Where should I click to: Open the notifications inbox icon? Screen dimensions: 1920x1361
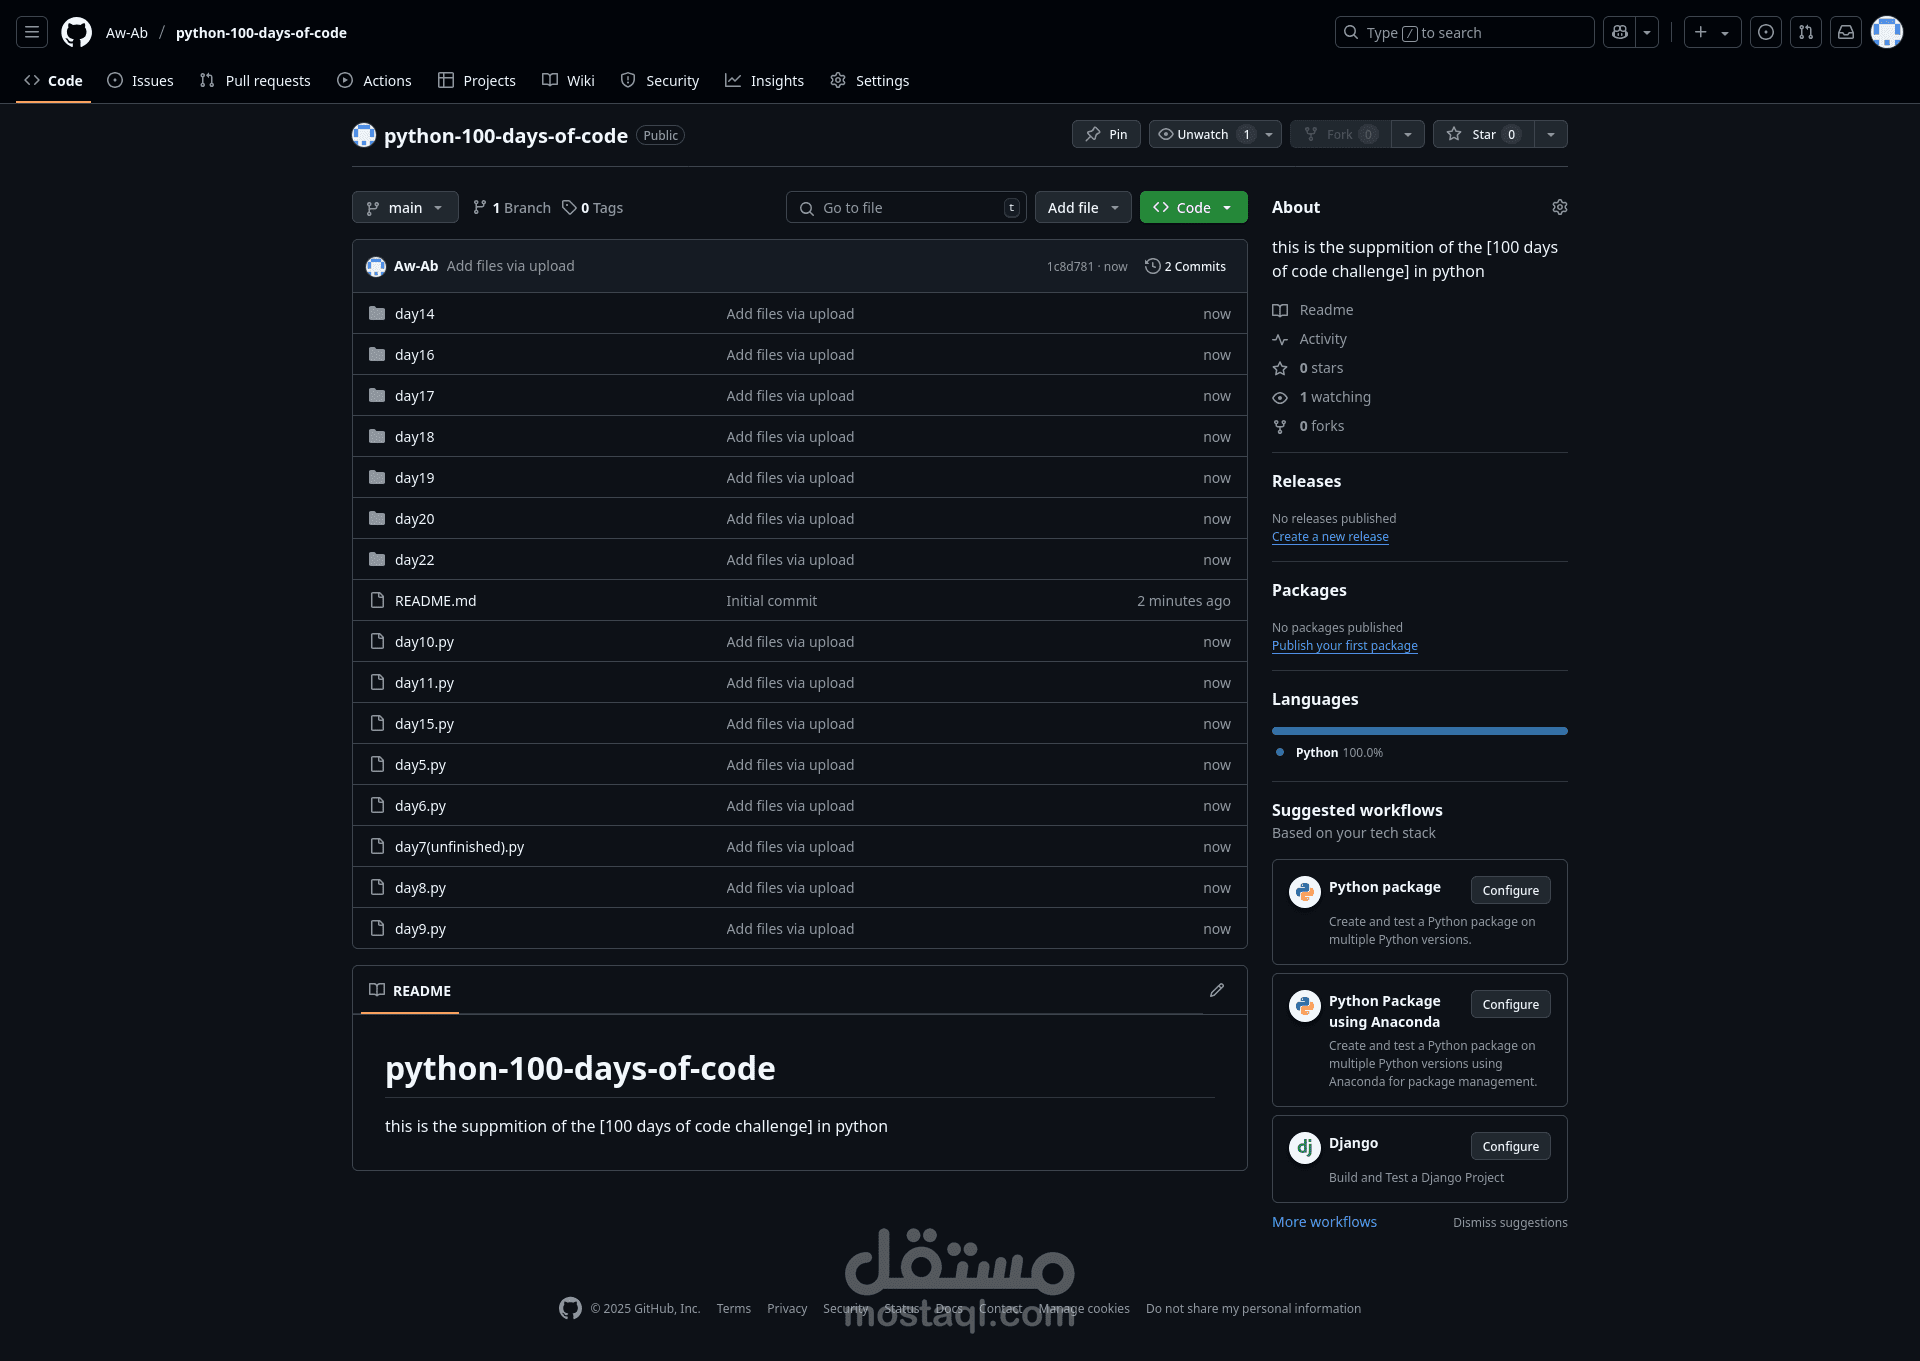point(1846,32)
